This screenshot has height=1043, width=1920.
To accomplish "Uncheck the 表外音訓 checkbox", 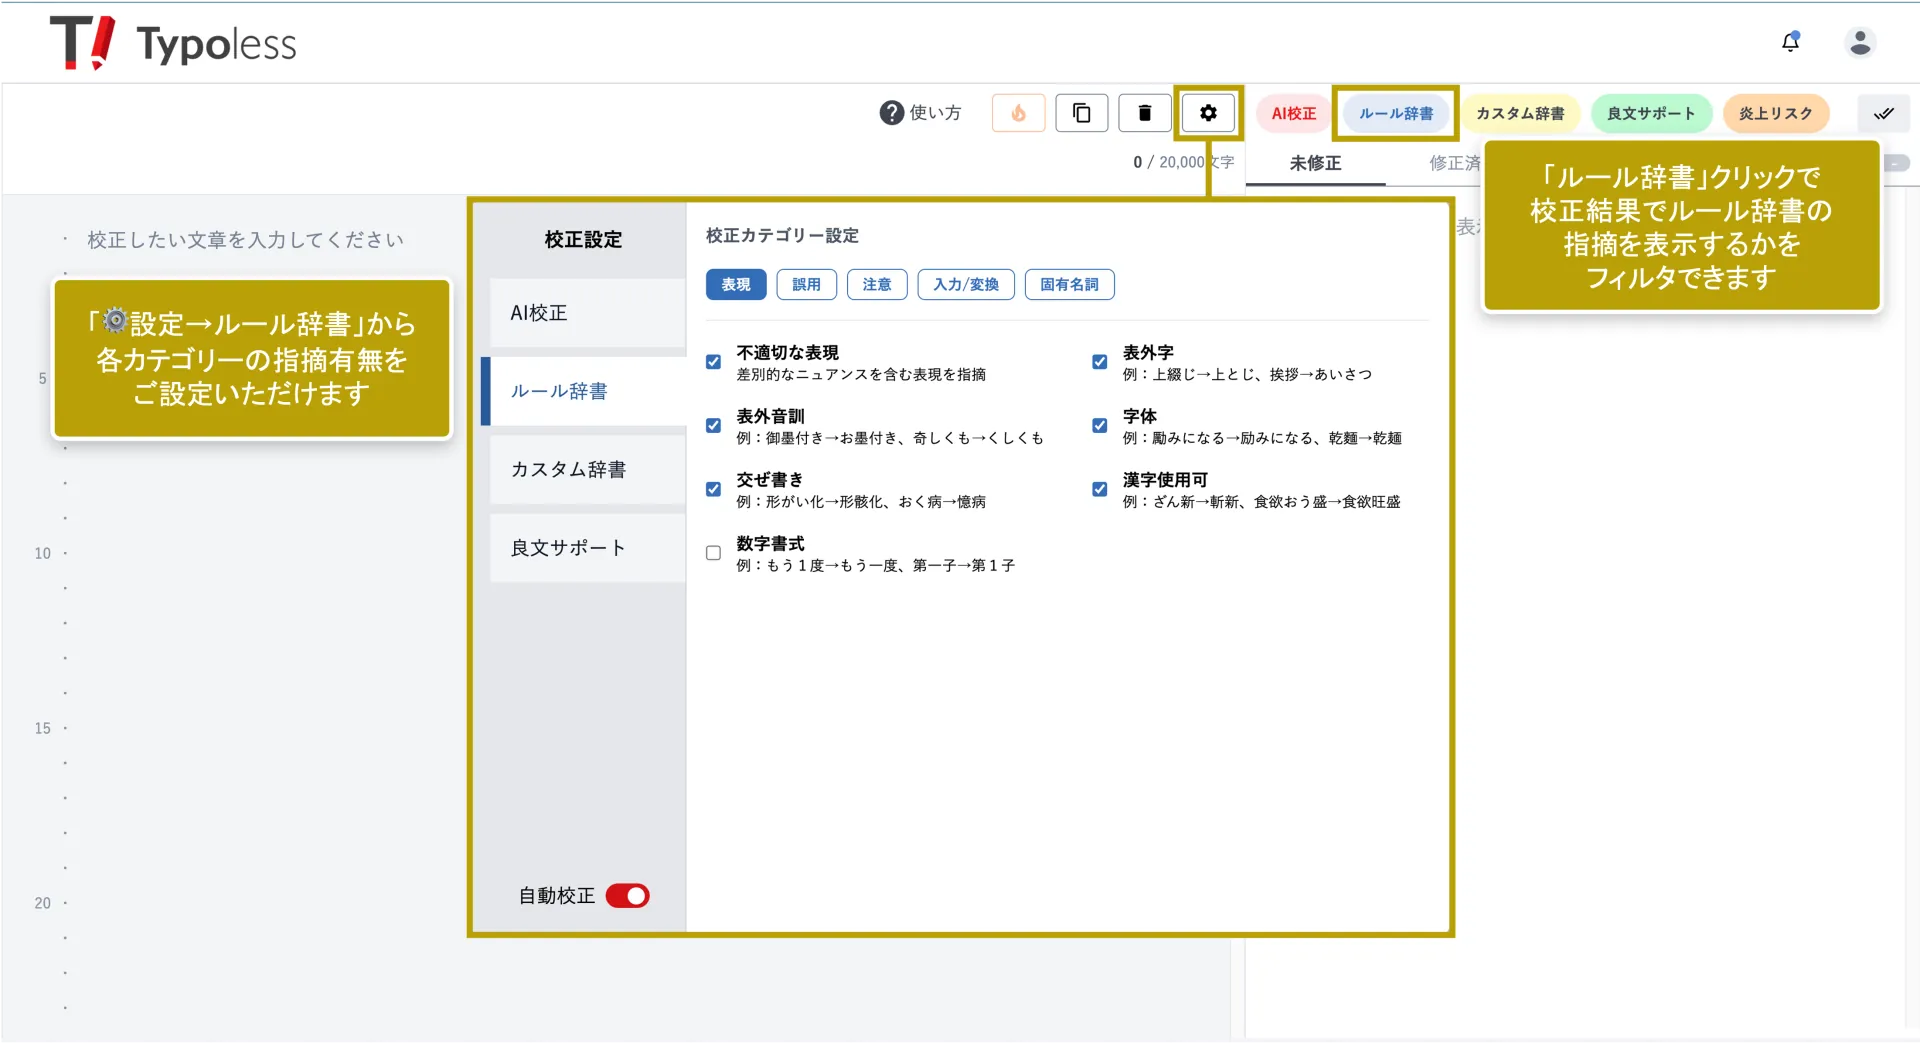I will [x=713, y=426].
